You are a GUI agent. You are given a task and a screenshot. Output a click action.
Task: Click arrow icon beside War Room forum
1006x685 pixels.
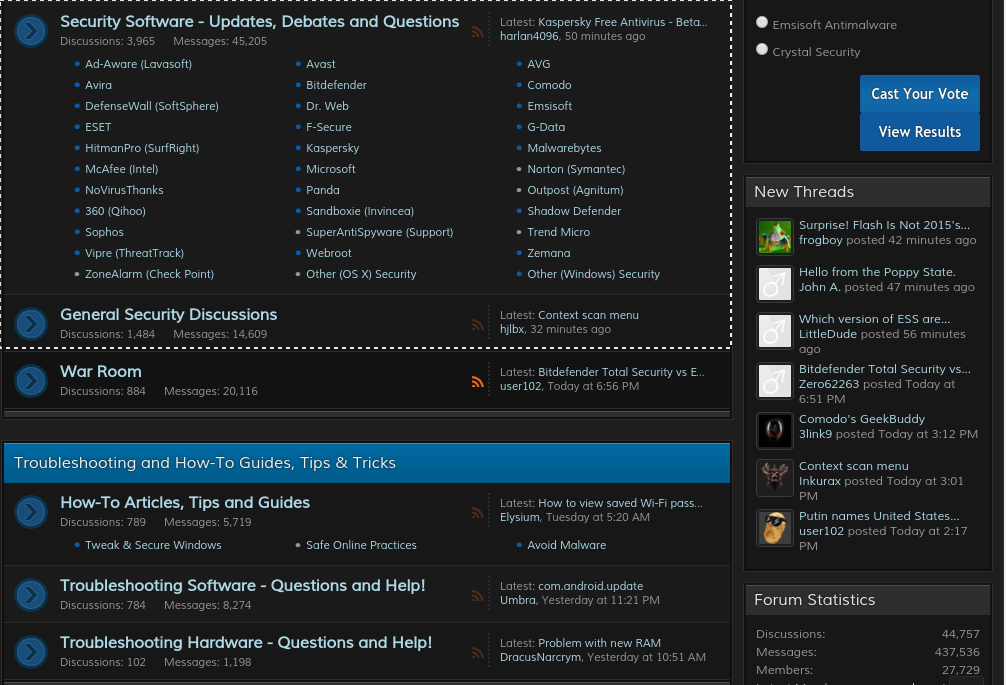(31, 381)
